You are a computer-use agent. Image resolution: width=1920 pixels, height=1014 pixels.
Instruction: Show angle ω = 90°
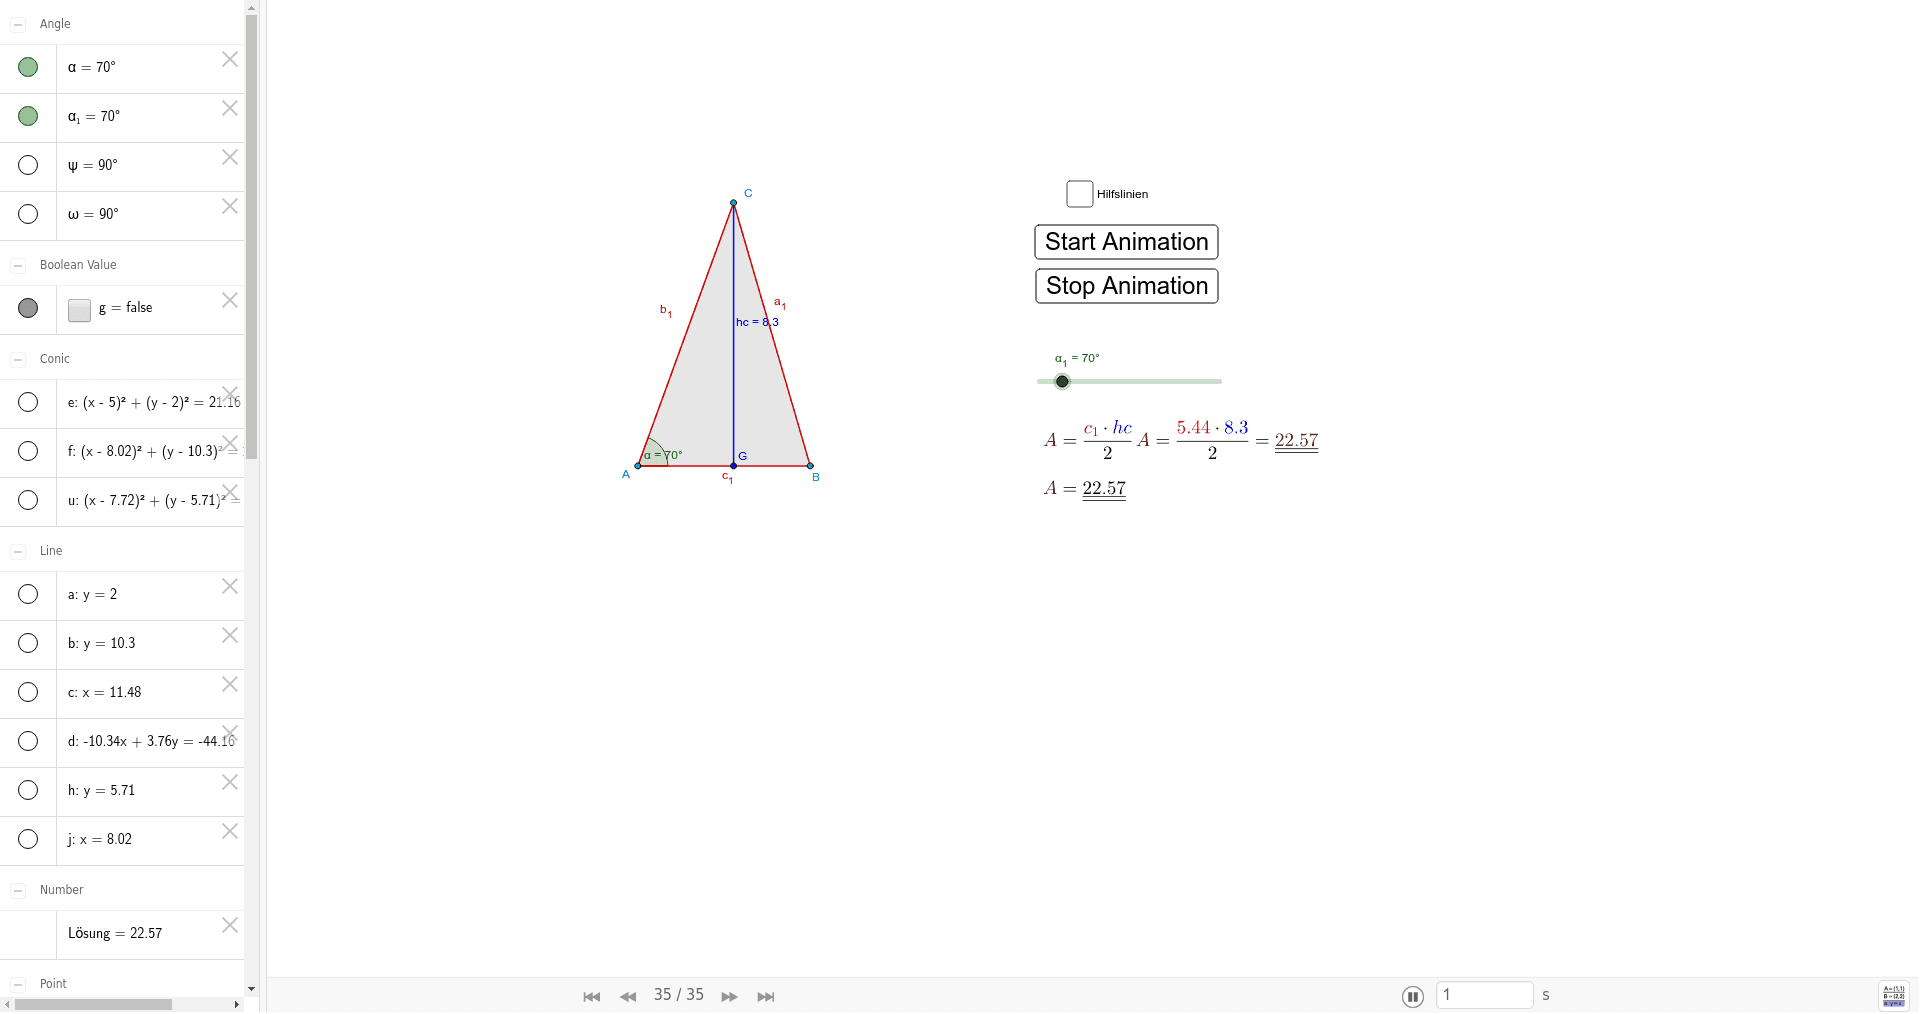click(x=28, y=214)
